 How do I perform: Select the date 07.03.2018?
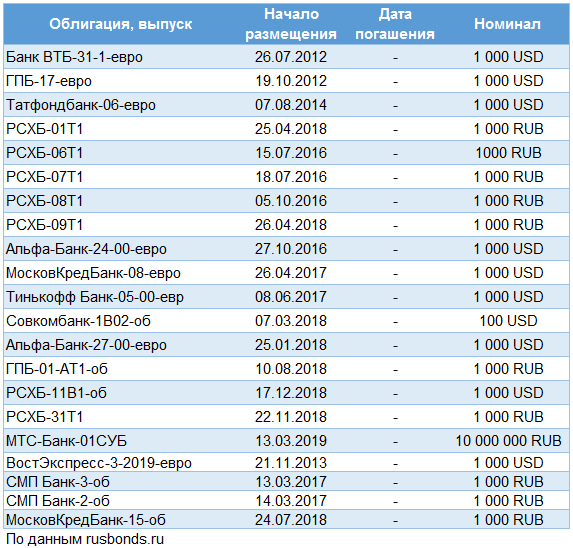coord(291,321)
